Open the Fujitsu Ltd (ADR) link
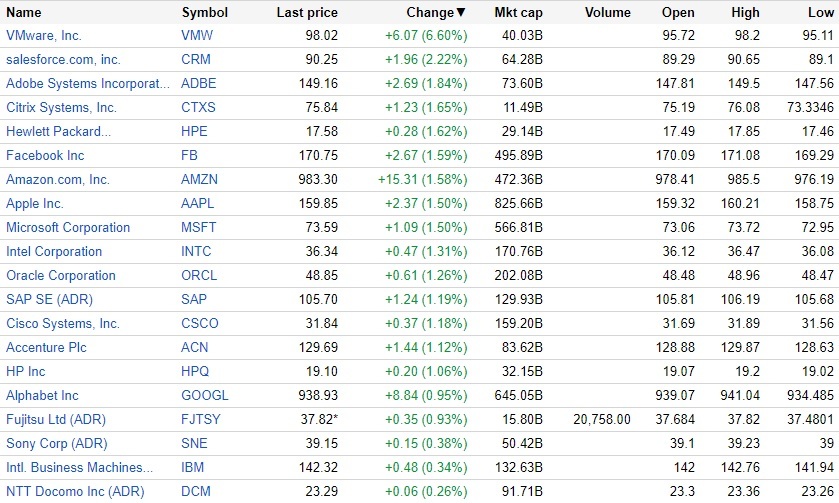 click(x=56, y=419)
